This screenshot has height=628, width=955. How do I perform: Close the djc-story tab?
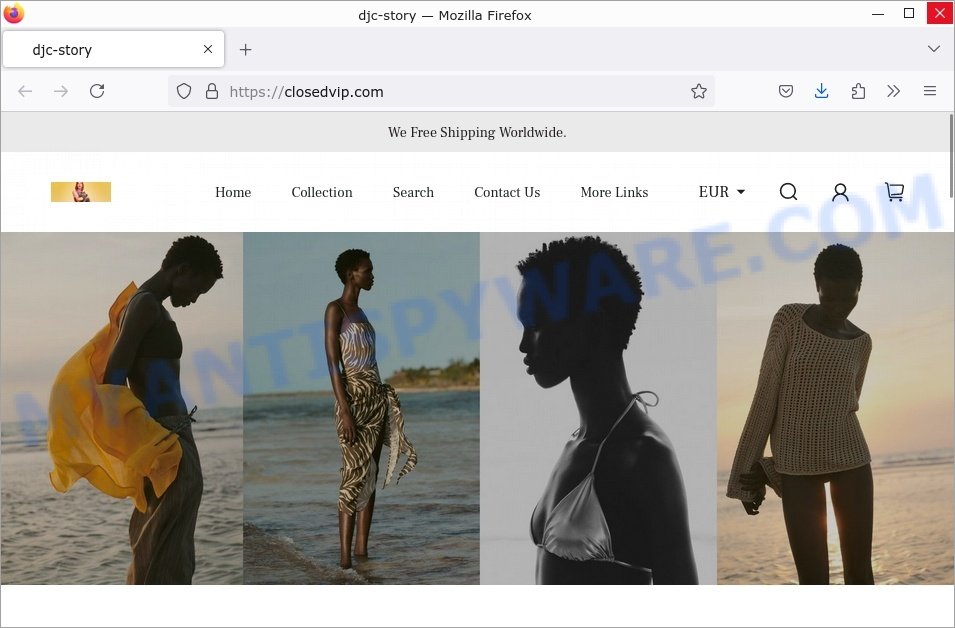click(208, 49)
